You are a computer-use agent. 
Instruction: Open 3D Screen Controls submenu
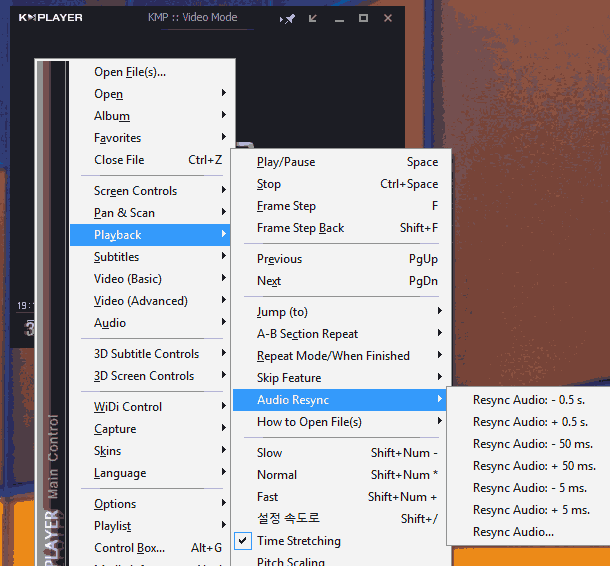pyautogui.click(x=152, y=376)
